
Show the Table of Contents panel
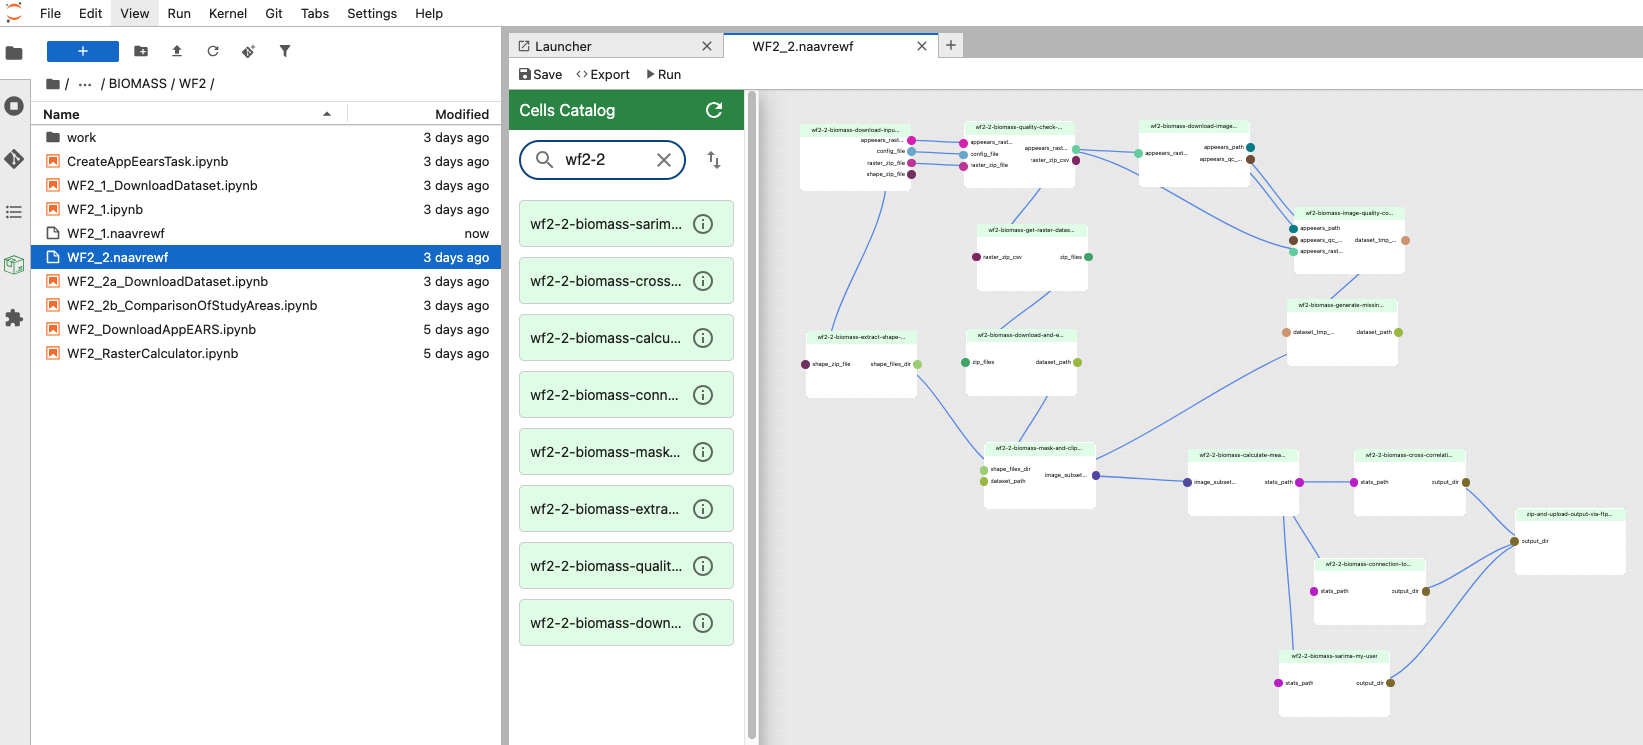tap(14, 212)
